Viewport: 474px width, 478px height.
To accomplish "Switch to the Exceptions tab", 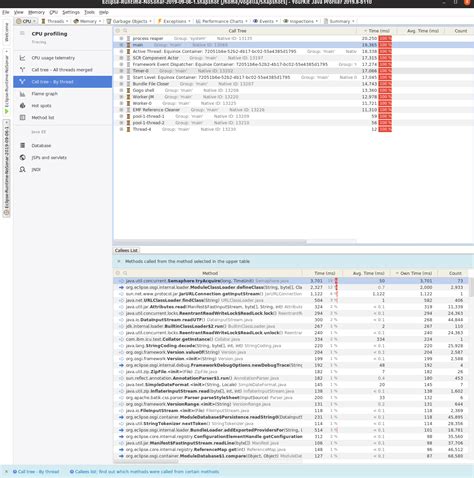I will tap(174, 21).
